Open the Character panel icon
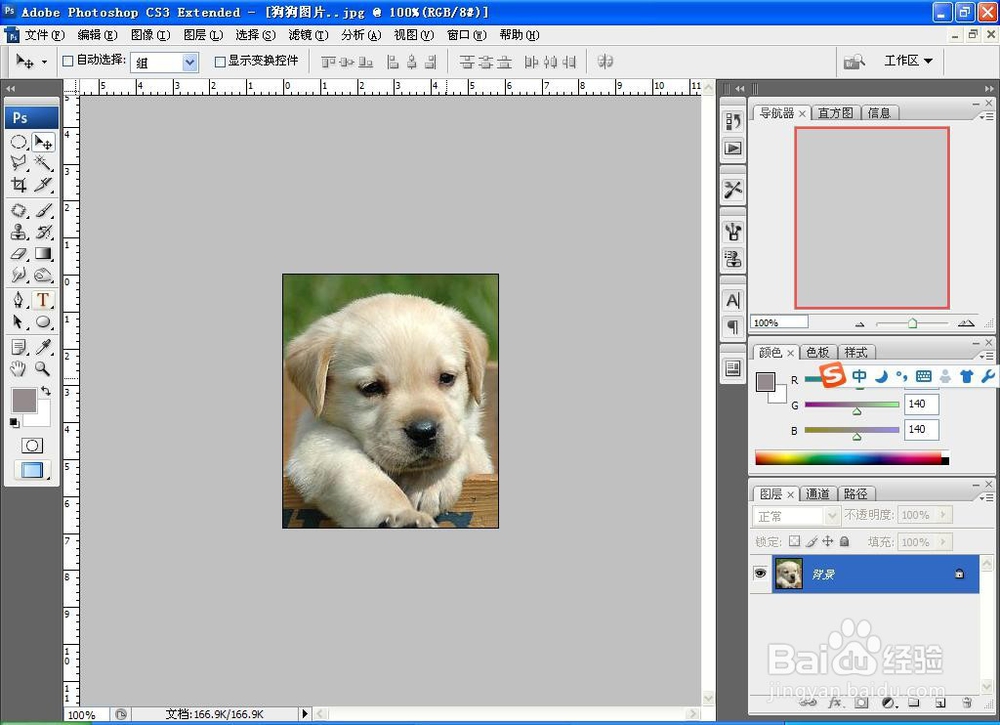 (x=733, y=300)
